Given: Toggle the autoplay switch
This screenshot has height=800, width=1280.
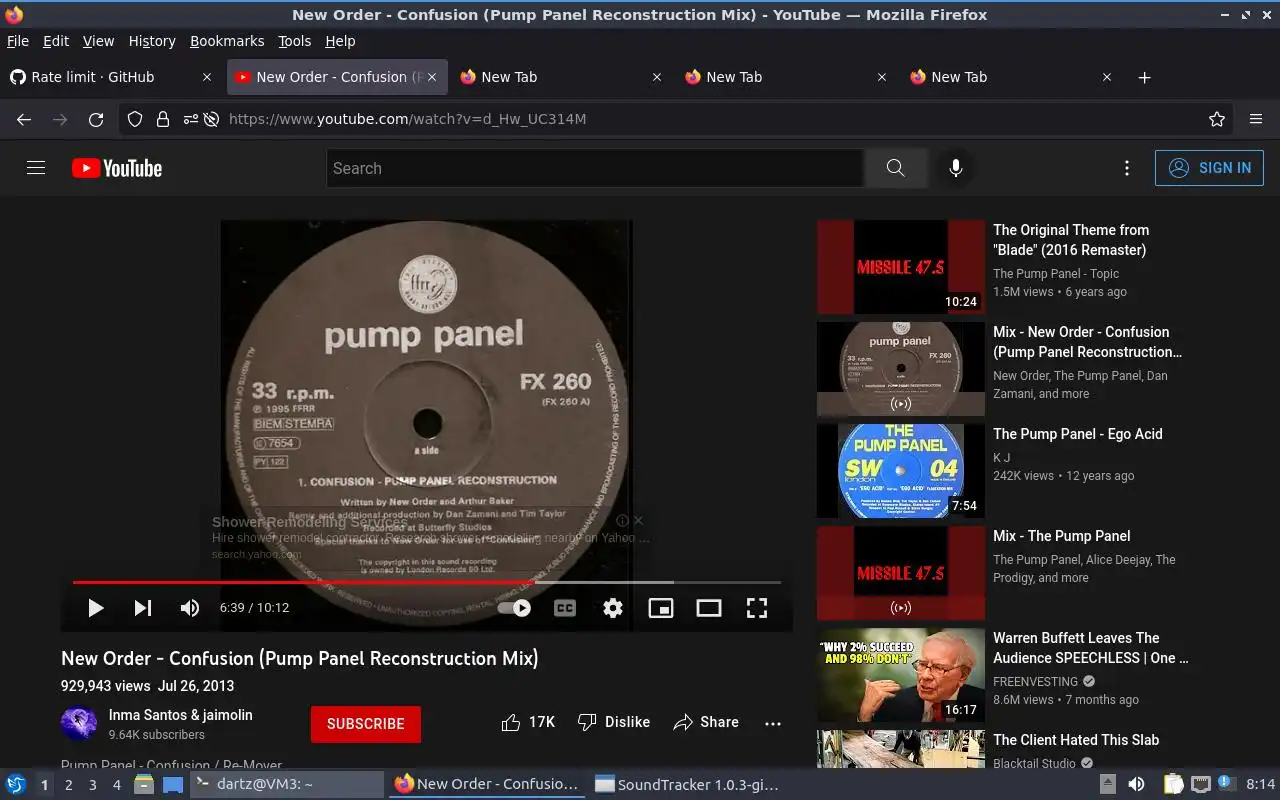Looking at the screenshot, I should [515, 608].
